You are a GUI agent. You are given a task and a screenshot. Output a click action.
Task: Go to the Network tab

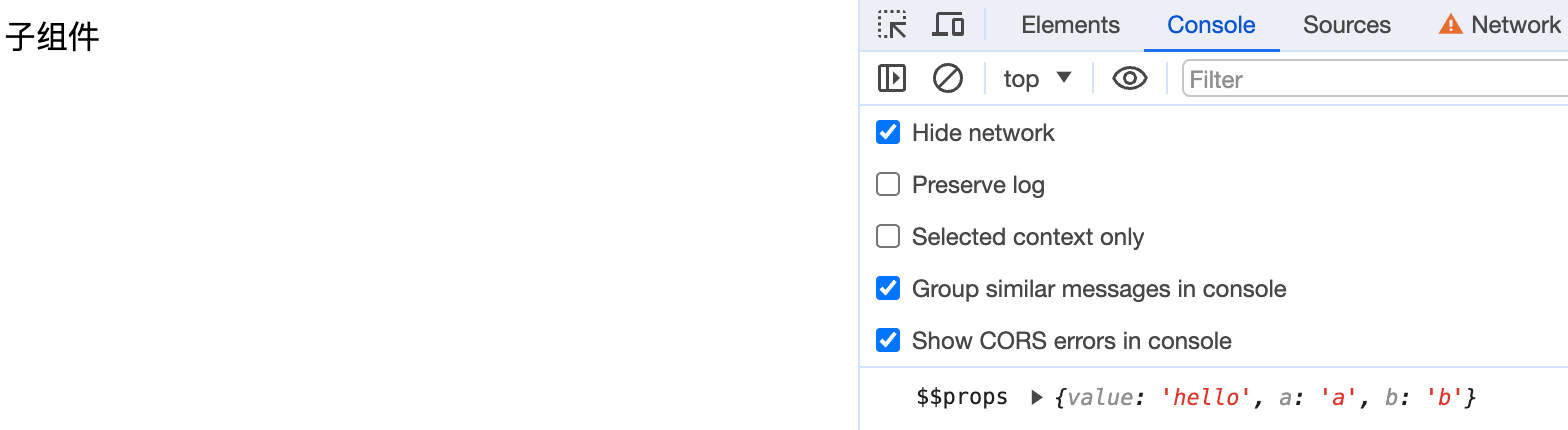[x=1515, y=25]
